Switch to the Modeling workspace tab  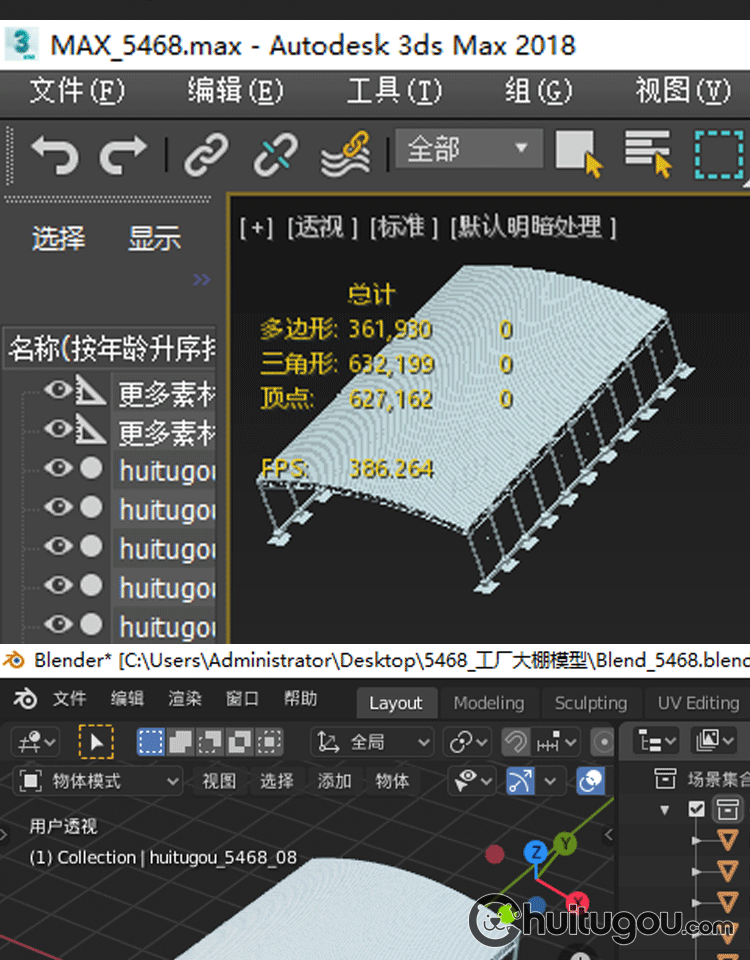pyautogui.click(x=488, y=703)
